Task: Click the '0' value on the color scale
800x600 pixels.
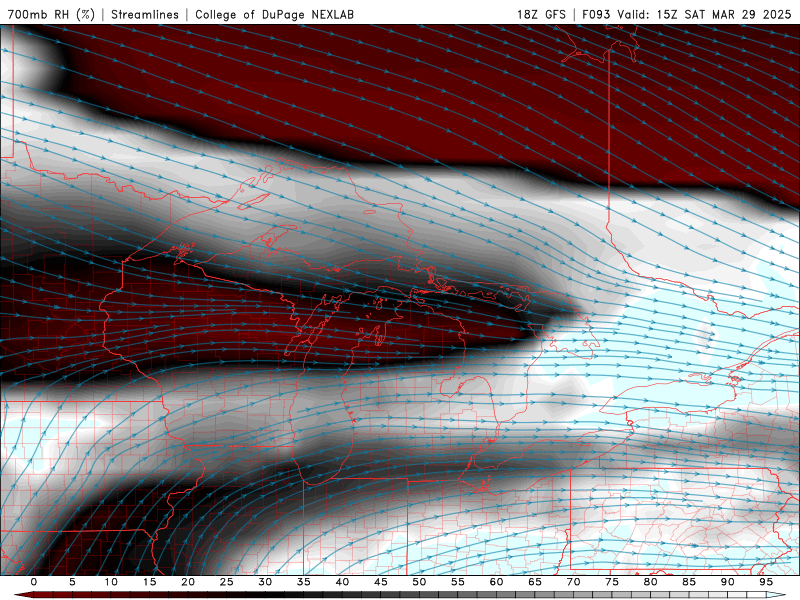Action: 34,582
